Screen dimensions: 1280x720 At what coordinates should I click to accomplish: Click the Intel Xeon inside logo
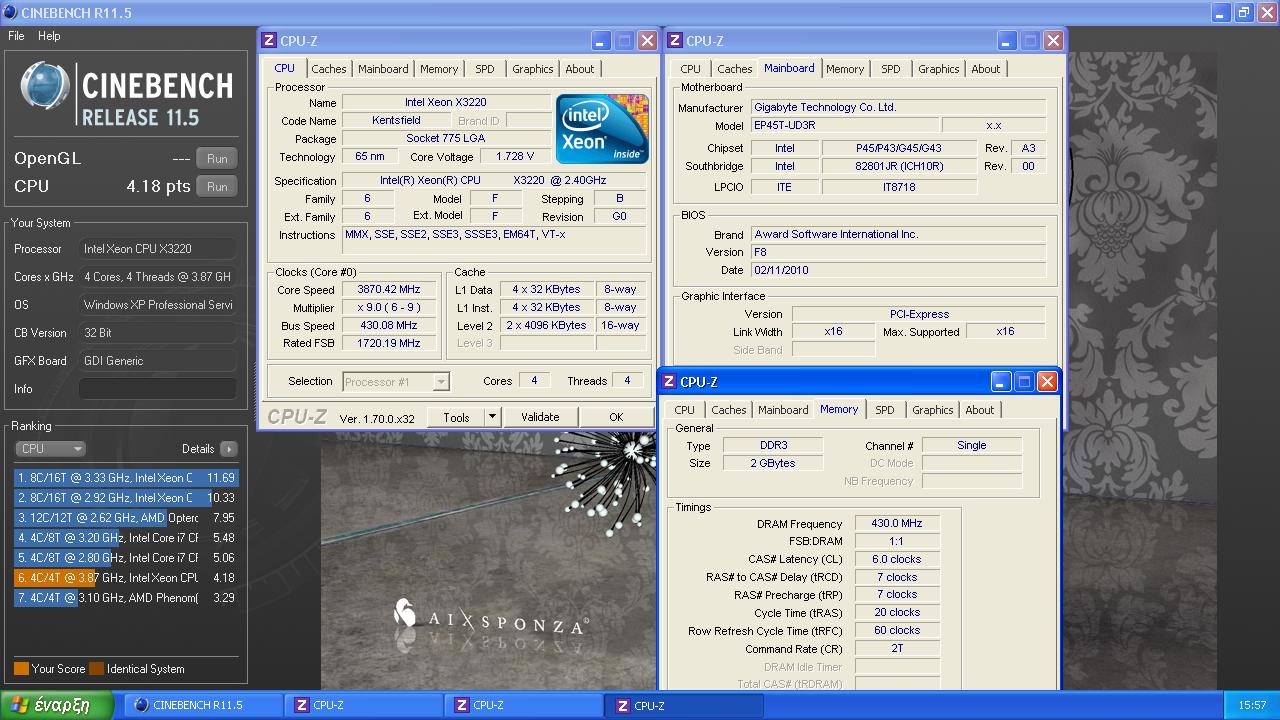pyautogui.click(x=602, y=129)
